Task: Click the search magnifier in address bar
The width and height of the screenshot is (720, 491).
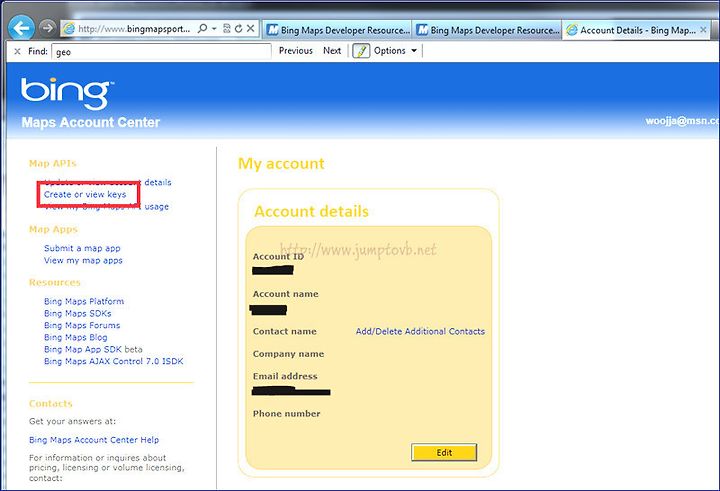Action: 202,28
